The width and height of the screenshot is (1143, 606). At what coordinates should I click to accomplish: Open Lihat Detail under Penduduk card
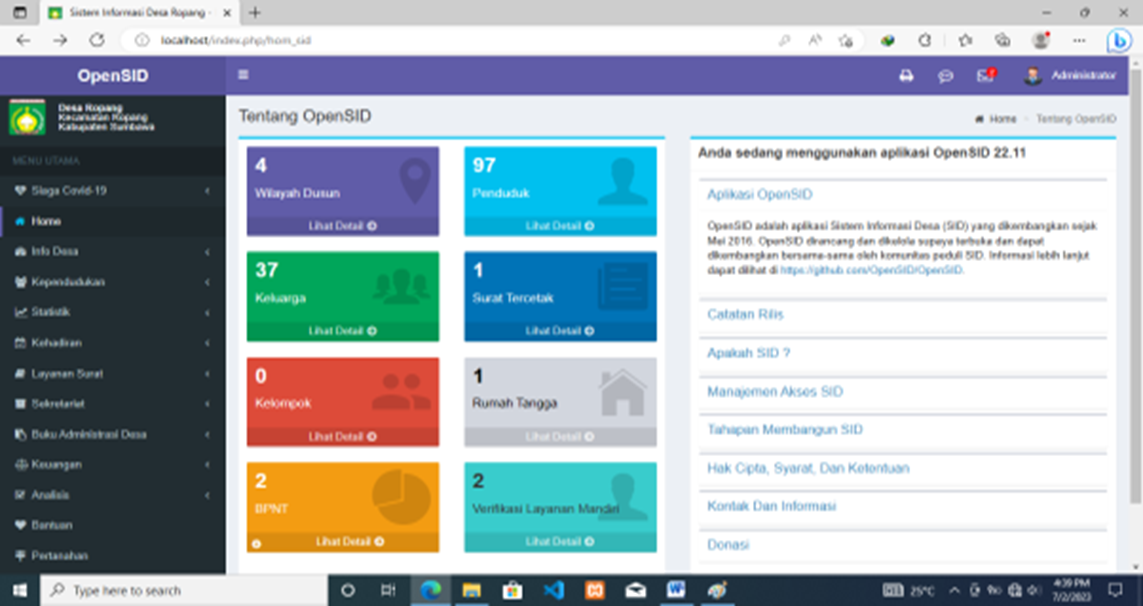coord(560,226)
